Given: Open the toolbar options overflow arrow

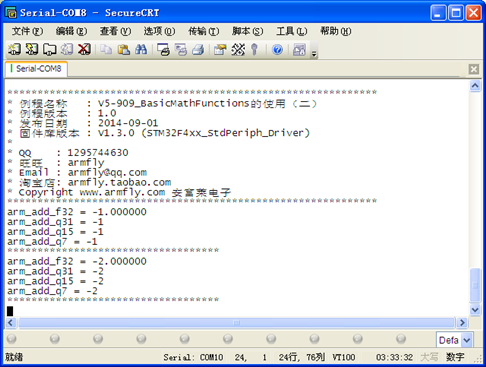Looking at the screenshot, I should tap(314, 53).
